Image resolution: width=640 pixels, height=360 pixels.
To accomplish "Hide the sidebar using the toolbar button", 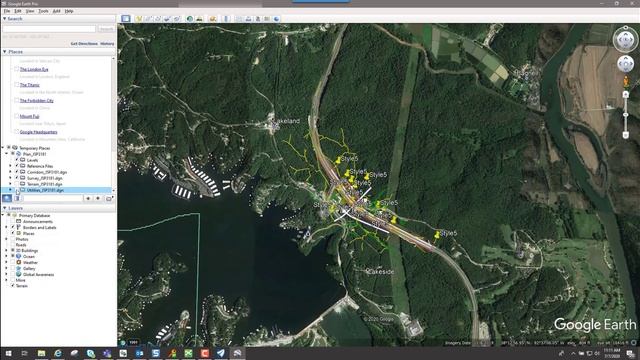I will click(x=126, y=19).
